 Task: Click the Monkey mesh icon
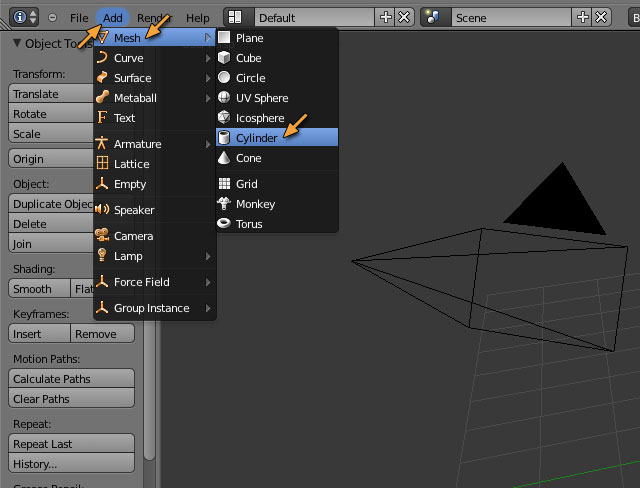(225, 204)
